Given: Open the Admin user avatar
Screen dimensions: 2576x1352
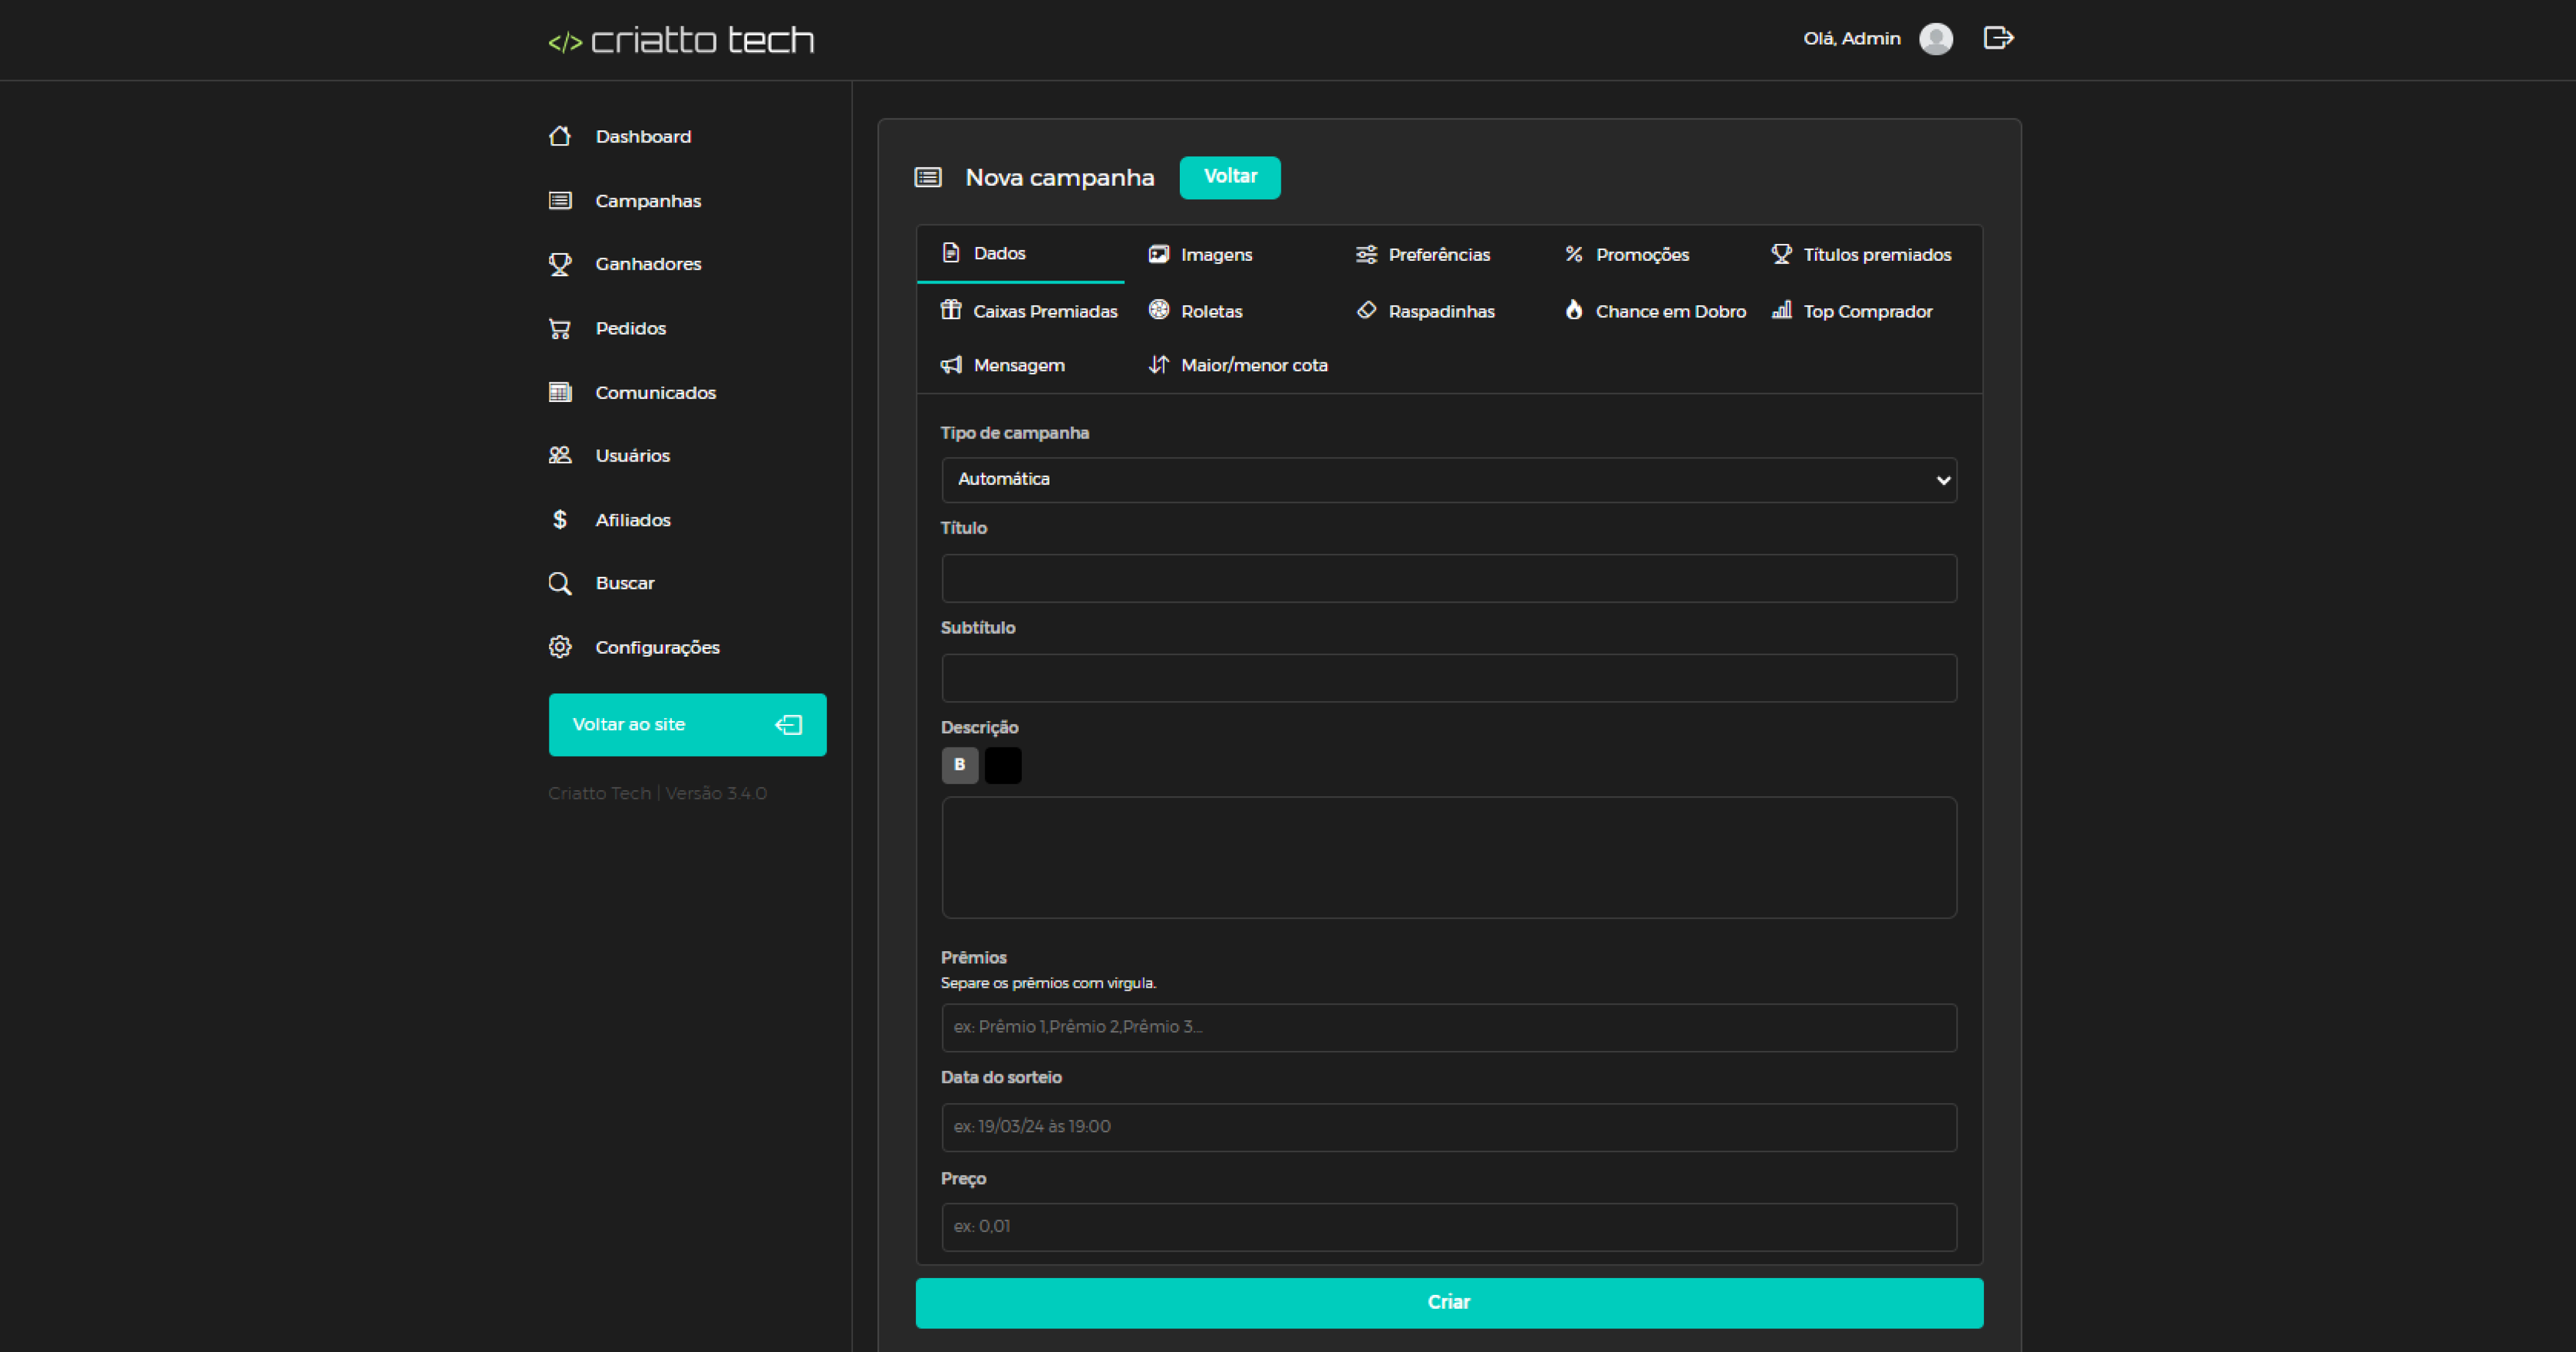Looking at the screenshot, I should (1936, 39).
